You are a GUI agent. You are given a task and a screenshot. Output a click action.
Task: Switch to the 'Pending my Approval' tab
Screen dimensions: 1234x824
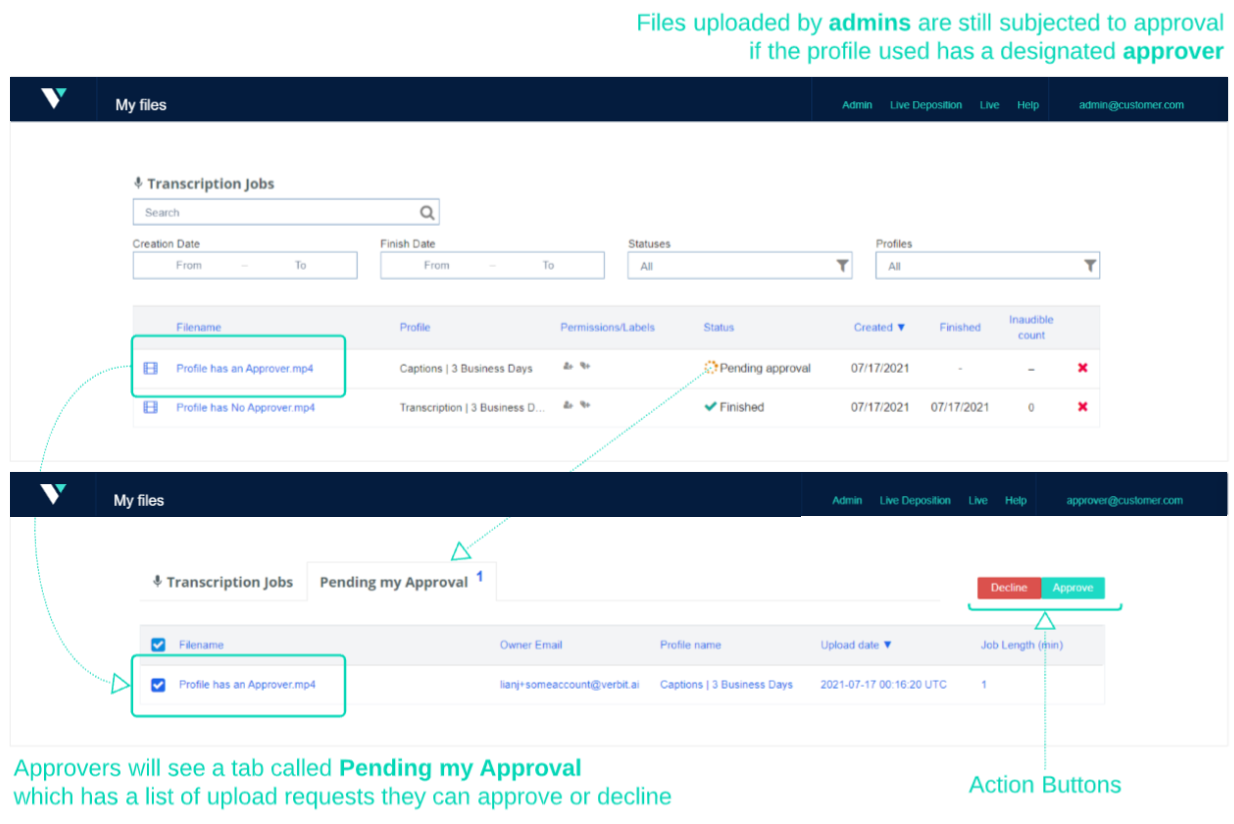click(x=394, y=582)
